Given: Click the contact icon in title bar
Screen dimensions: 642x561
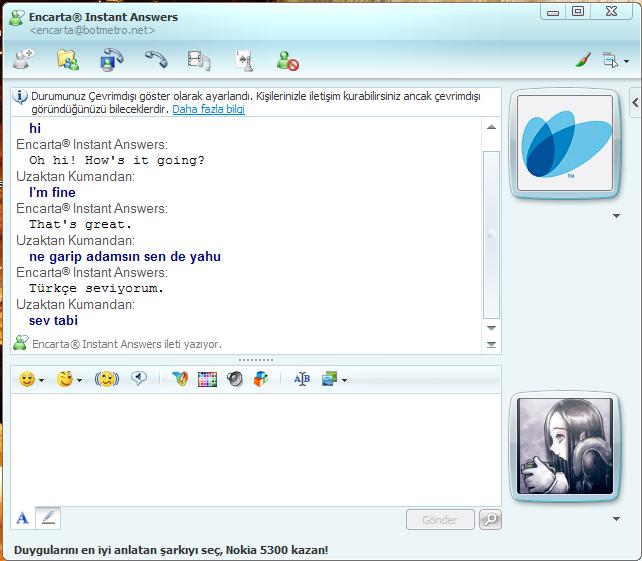Looking at the screenshot, I should click(x=17, y=18).
